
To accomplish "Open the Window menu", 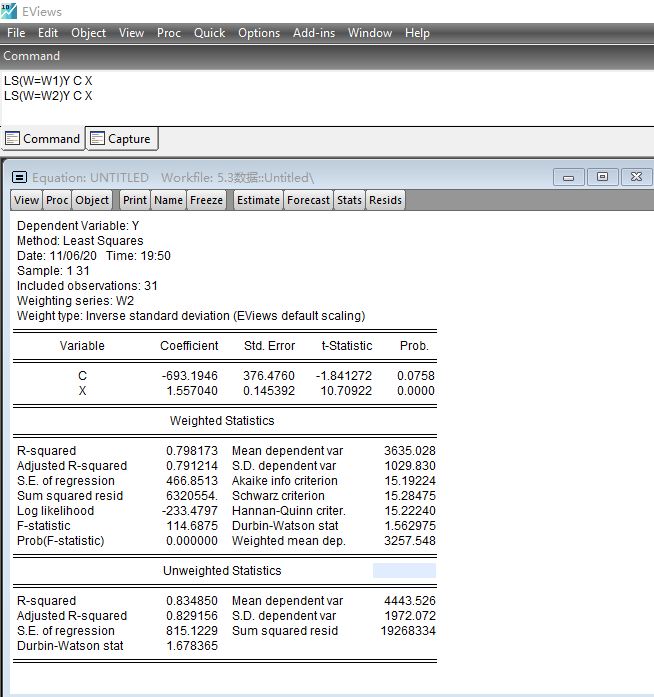I will pos(370,33).
